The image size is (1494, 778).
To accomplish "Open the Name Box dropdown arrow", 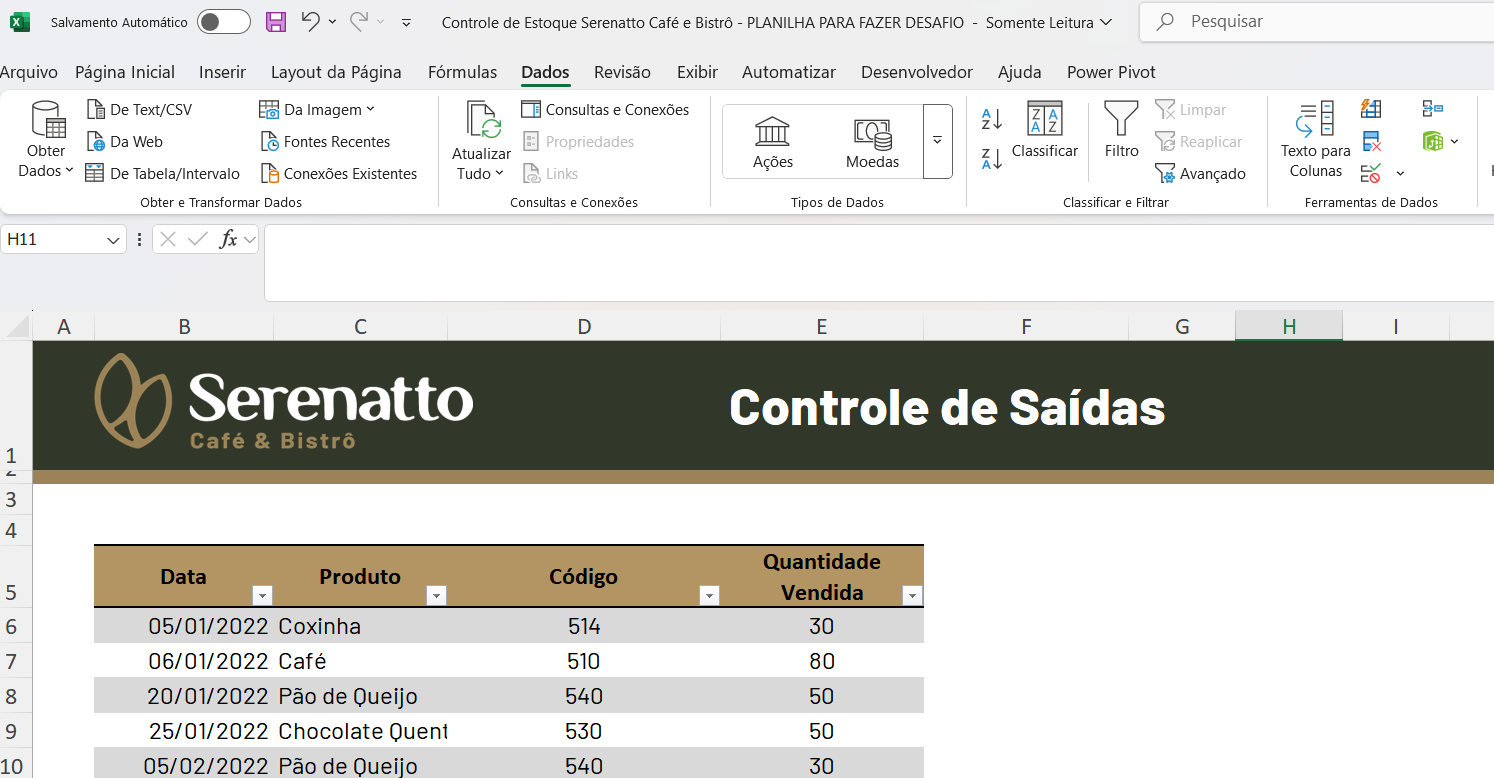I will pyautogui.click(x=113, y=240).
